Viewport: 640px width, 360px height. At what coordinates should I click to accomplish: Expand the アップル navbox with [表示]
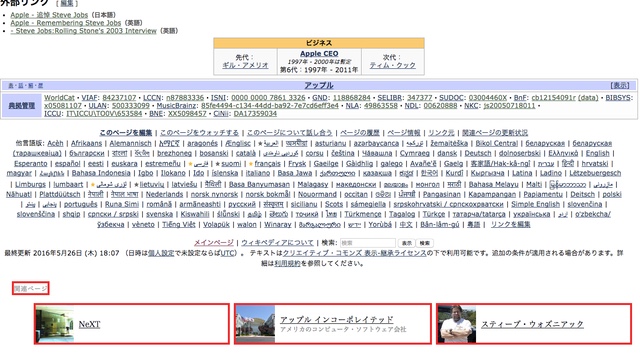[620, 85]
